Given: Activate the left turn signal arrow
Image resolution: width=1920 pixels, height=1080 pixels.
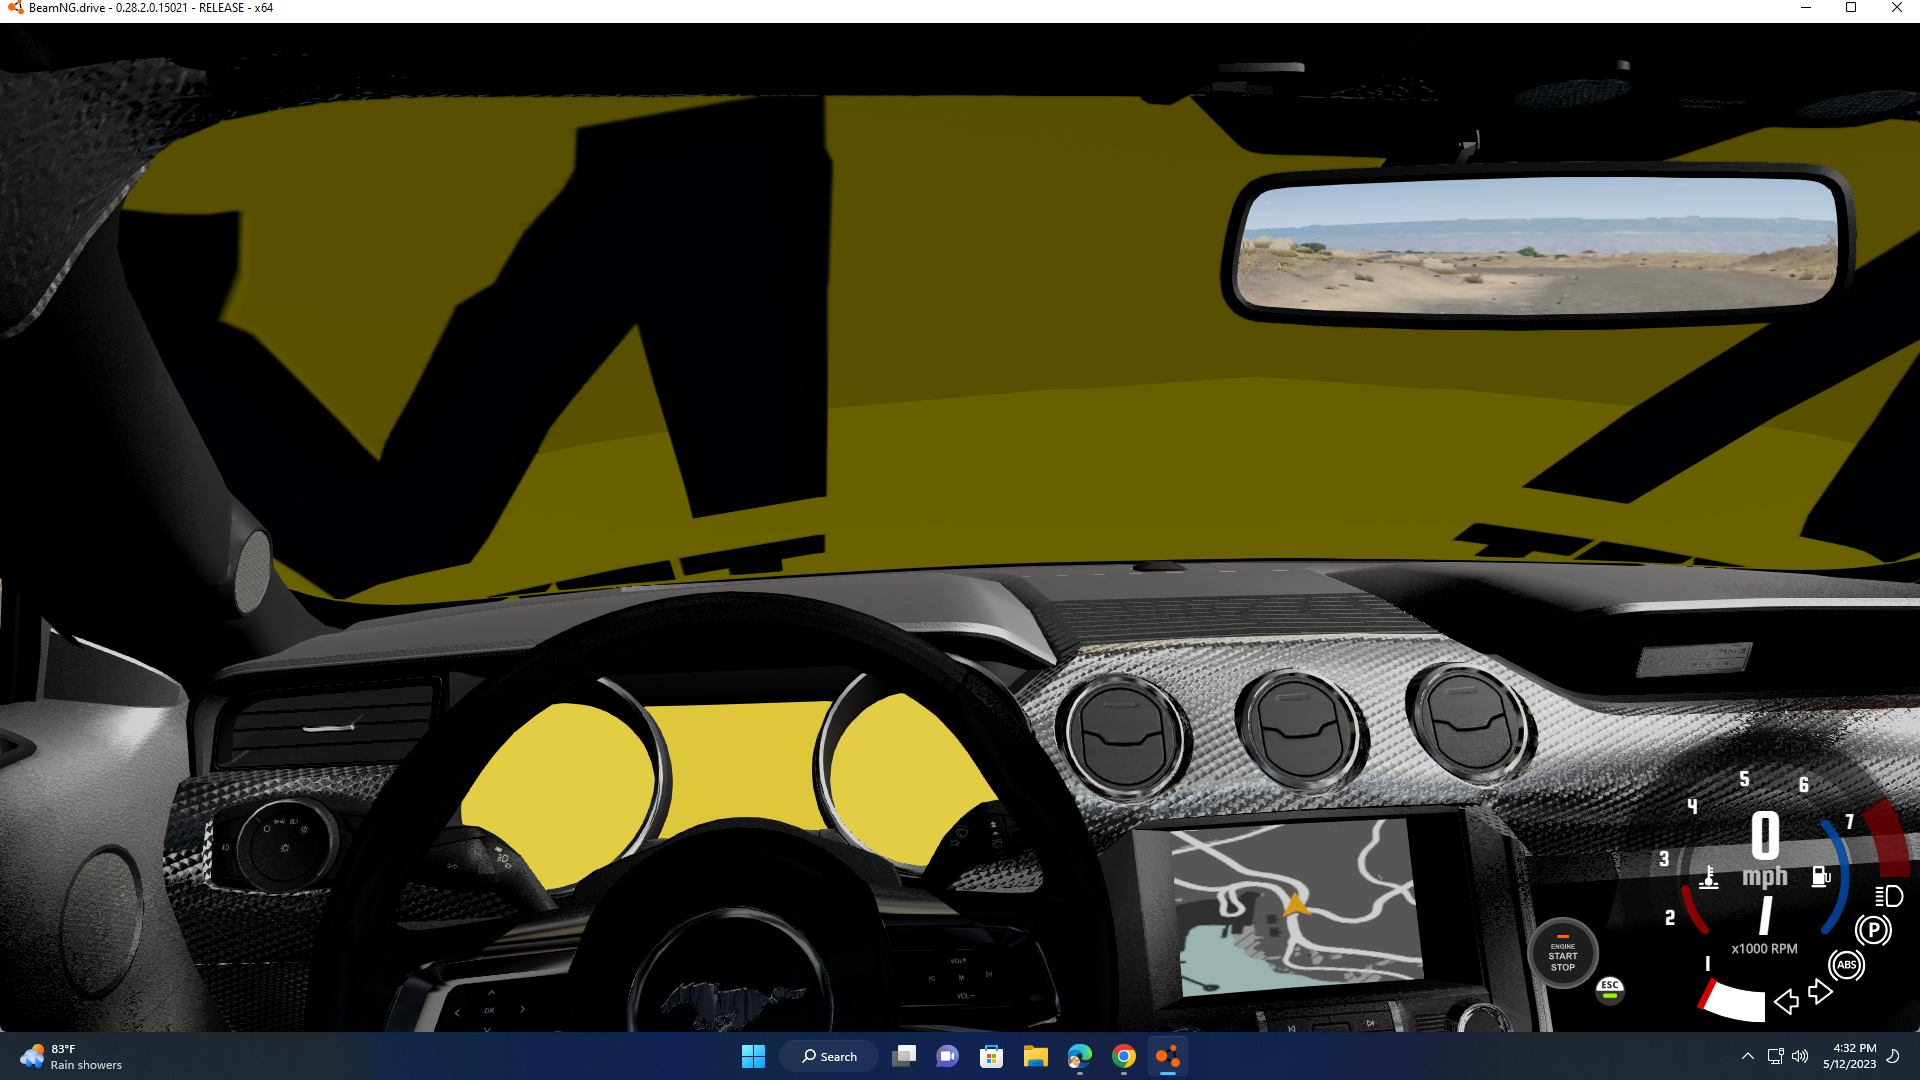Looking at the screenshot, I should [1786, 1001].
